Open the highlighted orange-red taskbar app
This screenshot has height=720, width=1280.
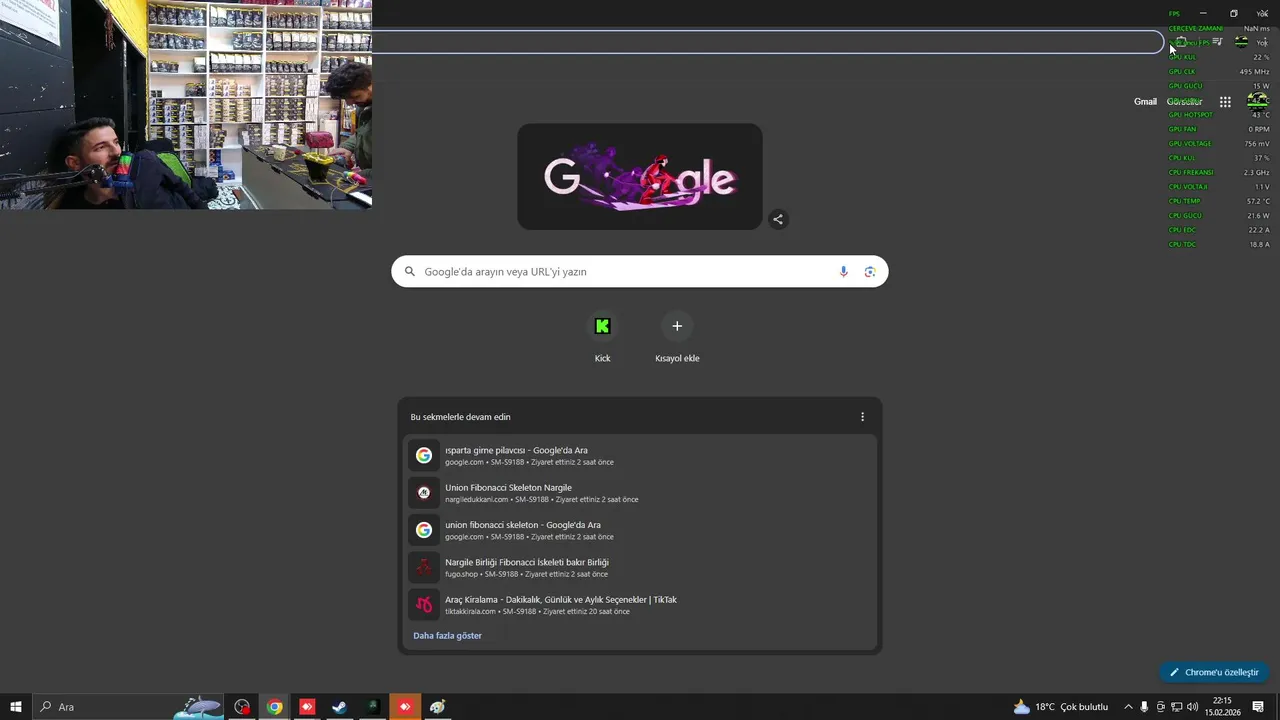(x=405, y=707)
